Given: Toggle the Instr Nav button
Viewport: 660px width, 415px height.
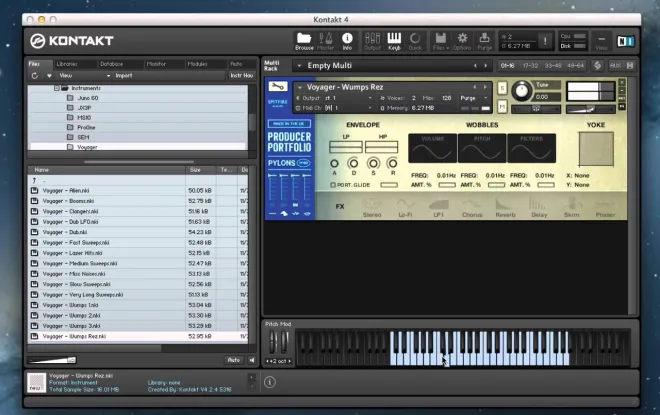Looking at the screenshot, I should click(242, 76).
